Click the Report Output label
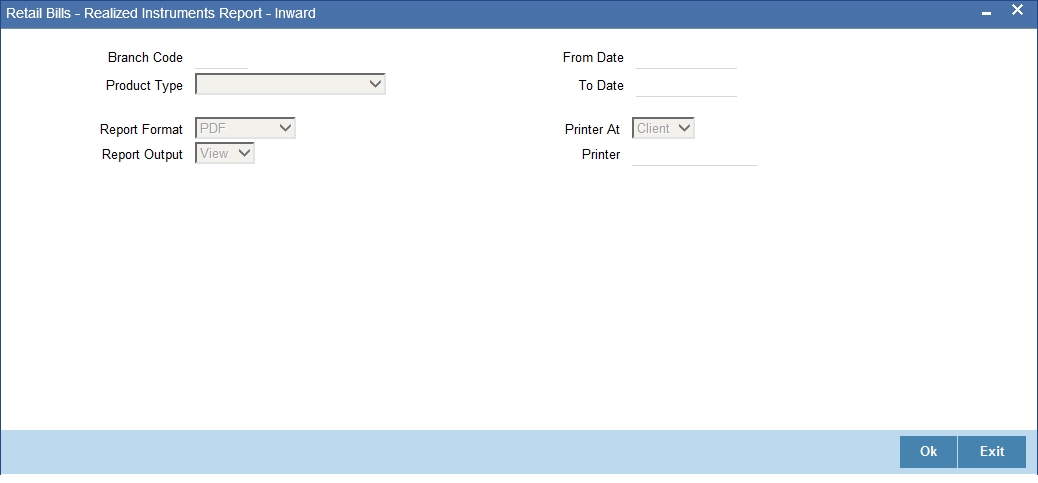 142,154
